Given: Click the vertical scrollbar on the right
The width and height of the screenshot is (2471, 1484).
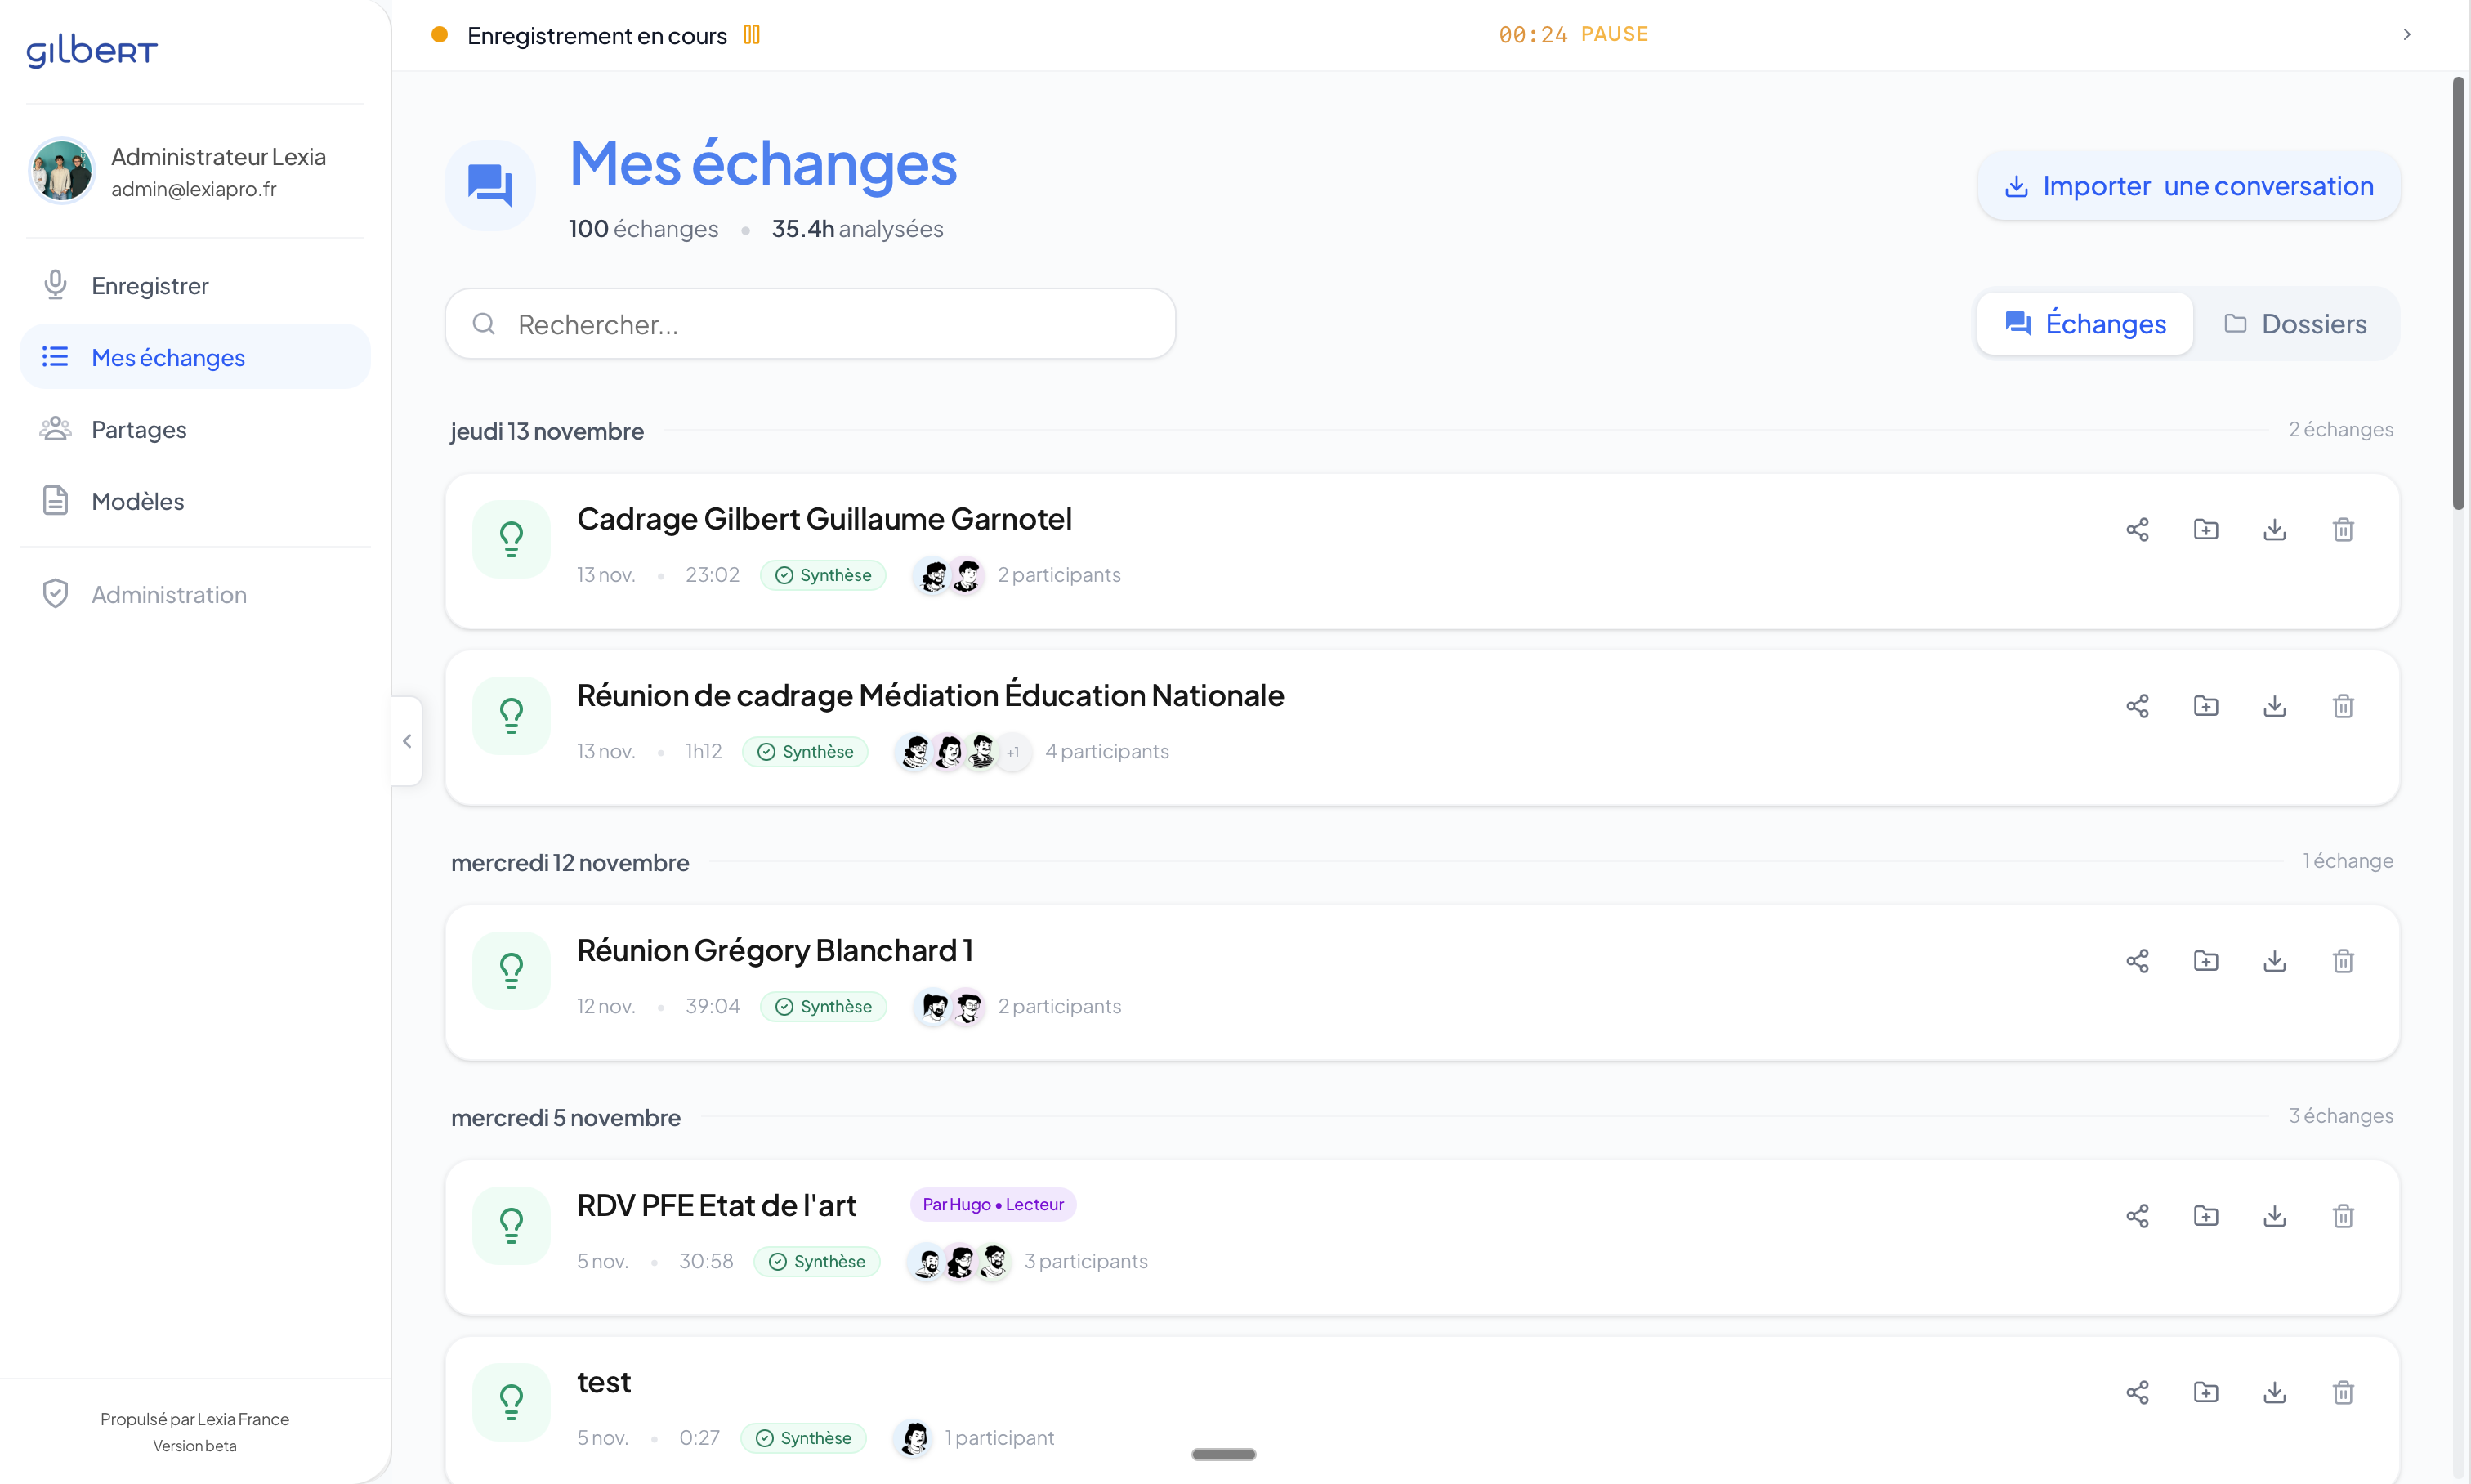Looking at the screenshot, I should (x=2458, y=295).
